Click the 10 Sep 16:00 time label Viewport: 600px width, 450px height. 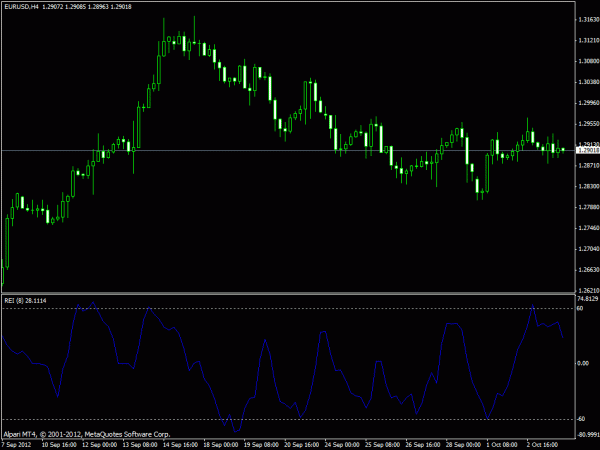[x=59, y=445]
